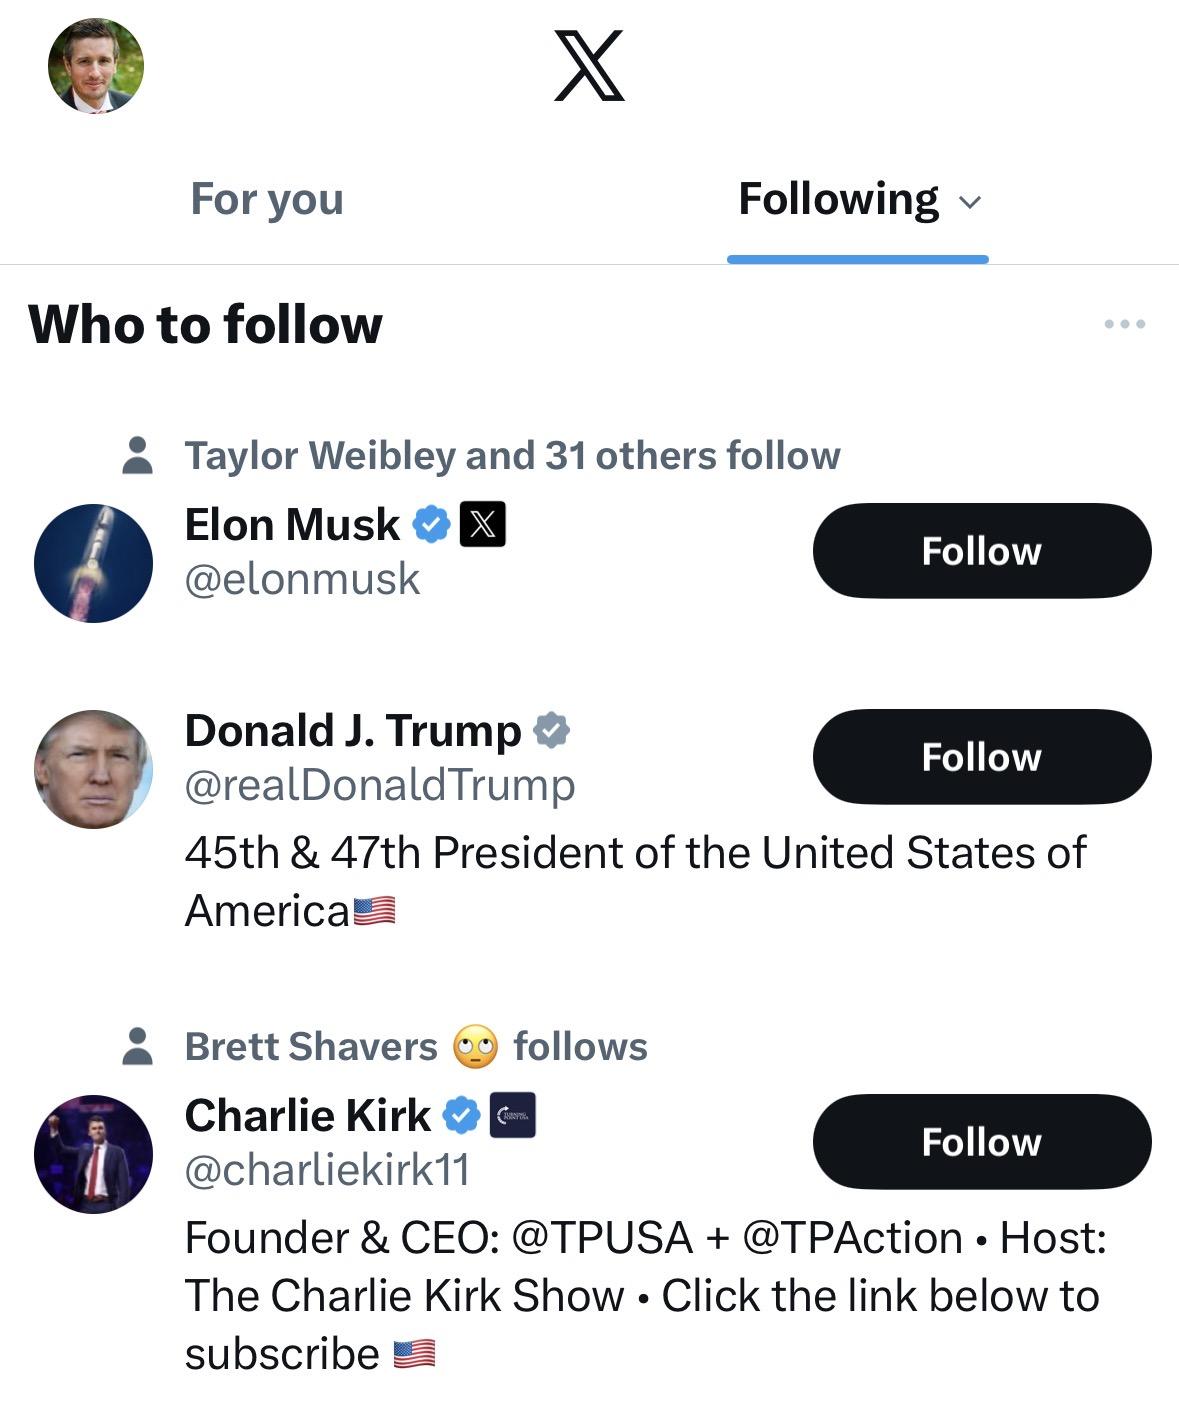
Task: Switch to the For you tab
Action: click(x=267, y=199)
